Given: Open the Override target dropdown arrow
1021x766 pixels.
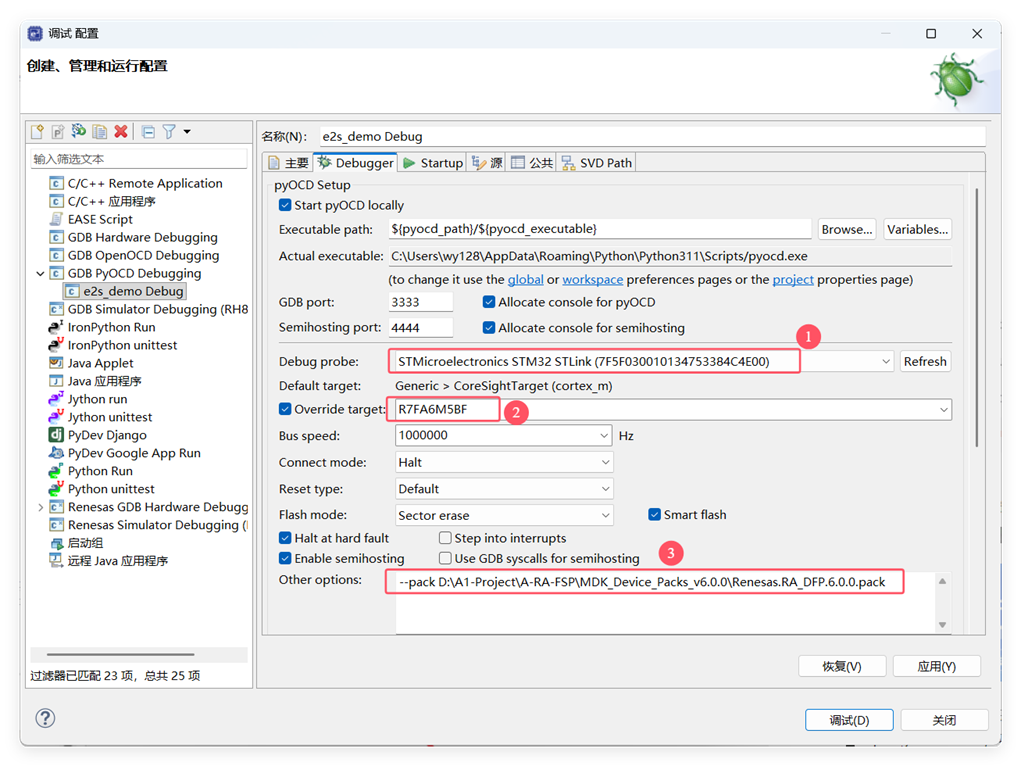Looking at the screenshot, I should pos(944,410).
